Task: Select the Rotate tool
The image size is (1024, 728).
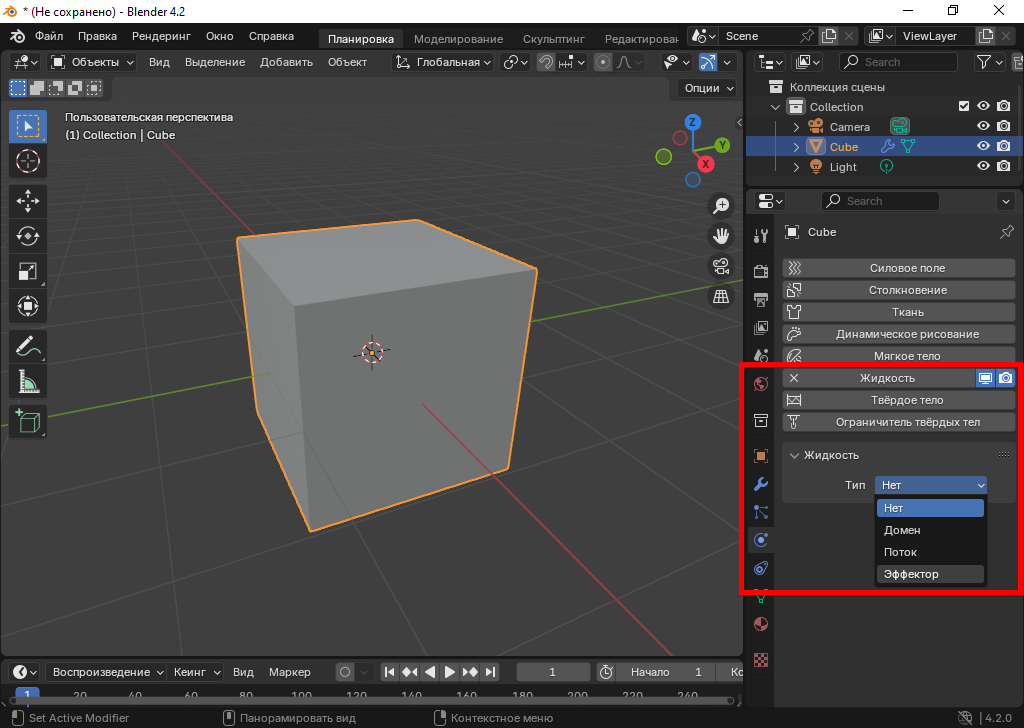Action: click(x=28, y=235)
